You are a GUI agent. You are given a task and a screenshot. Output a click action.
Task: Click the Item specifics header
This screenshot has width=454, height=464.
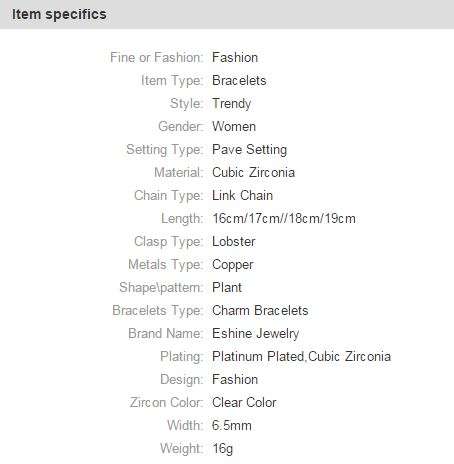(59, 14)
